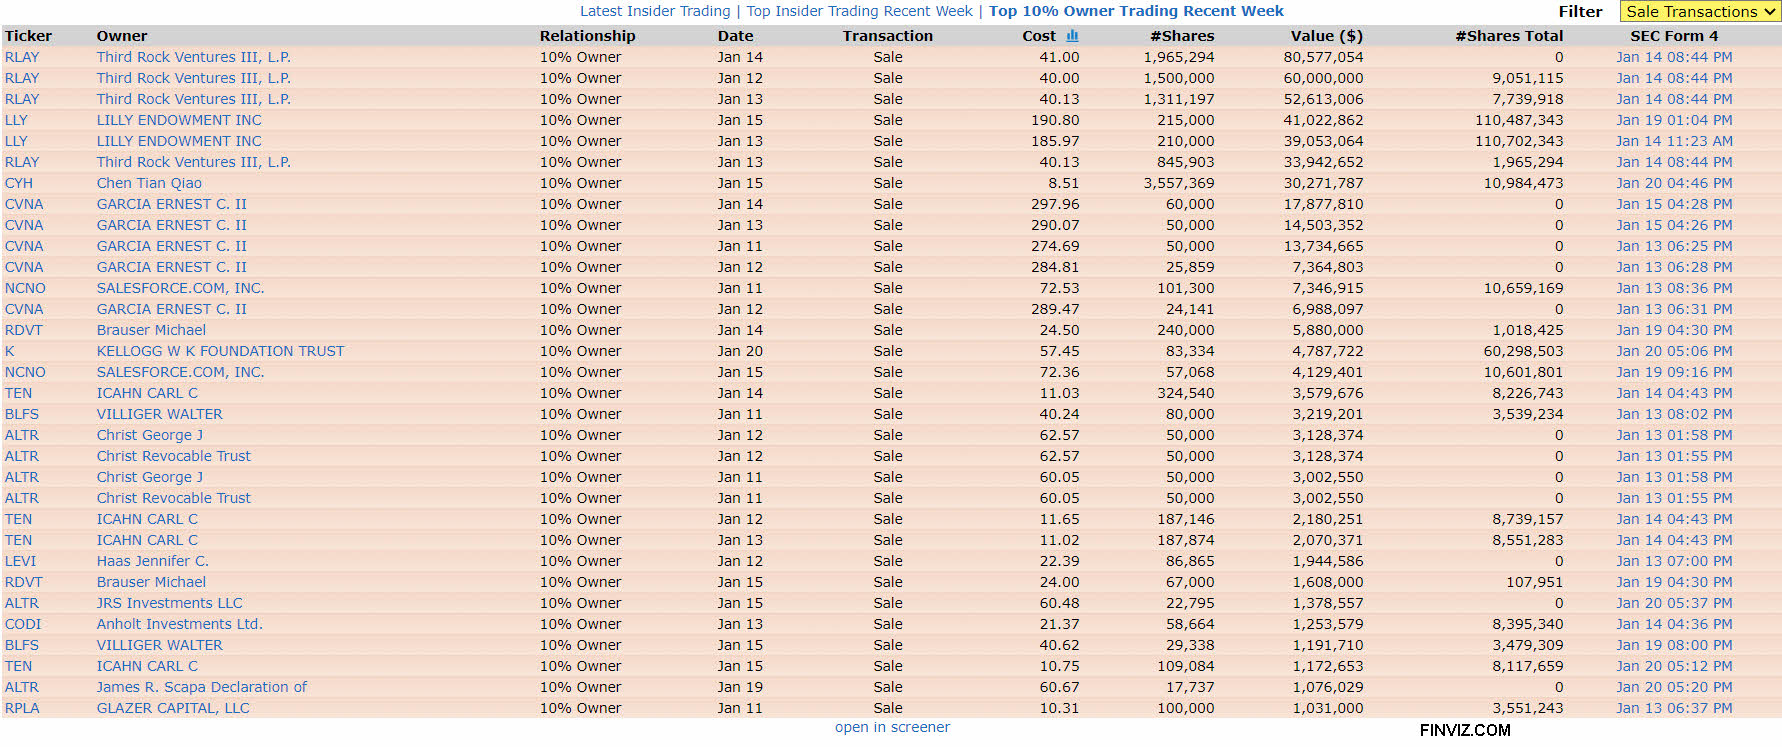Screen dimensions: 1782x747
Task: Click the CODI ticker link
Action: pyautogui.click(x=23, y=624)
